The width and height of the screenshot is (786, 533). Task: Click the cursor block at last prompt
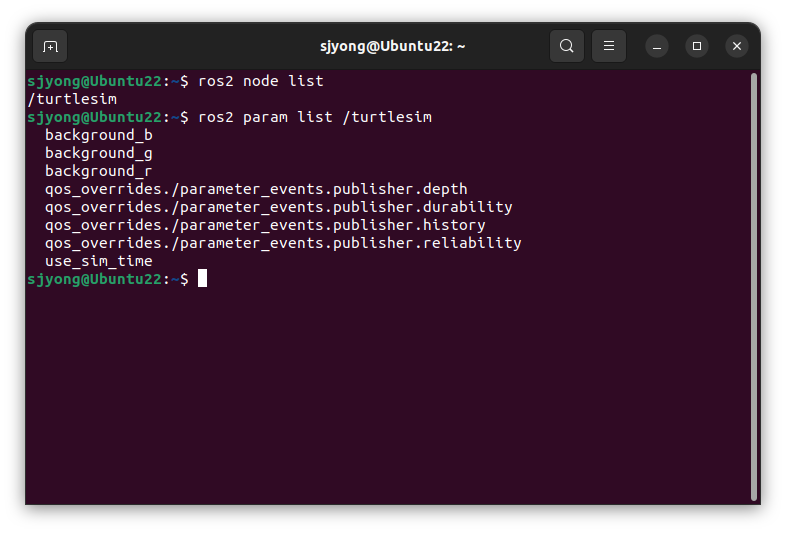click(203, 278)
